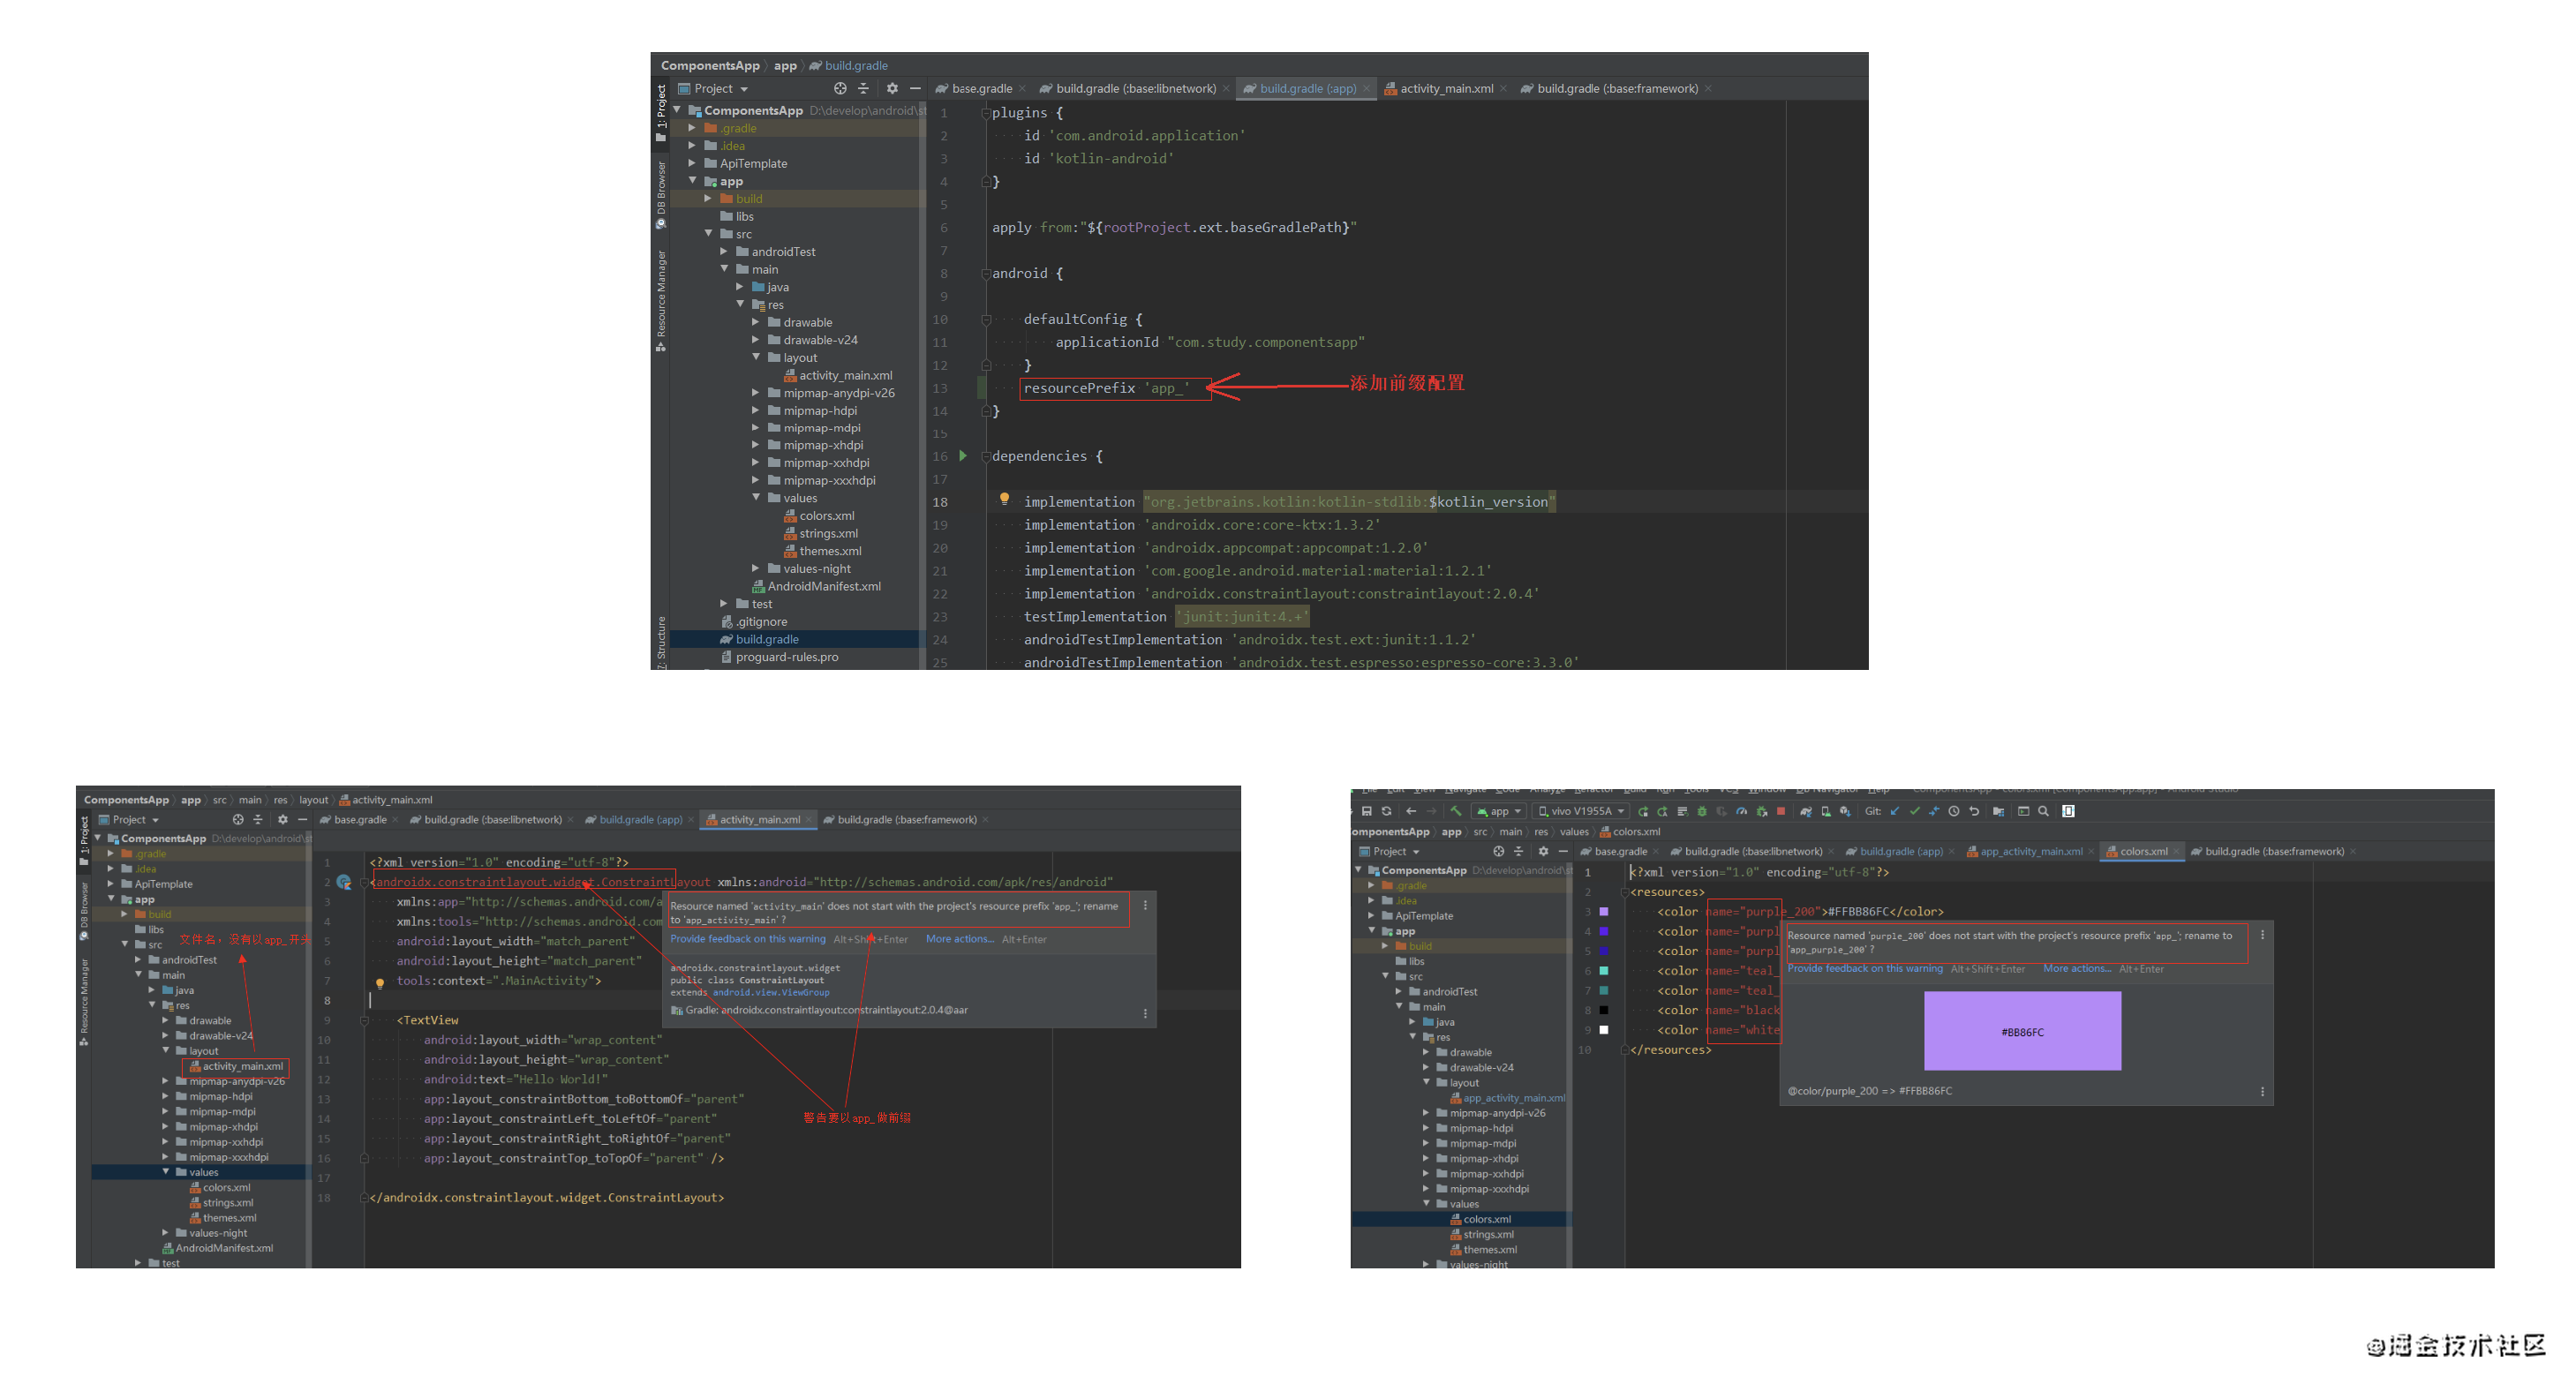Click the Make Project hammer icon

click(x=1456, y=811)
